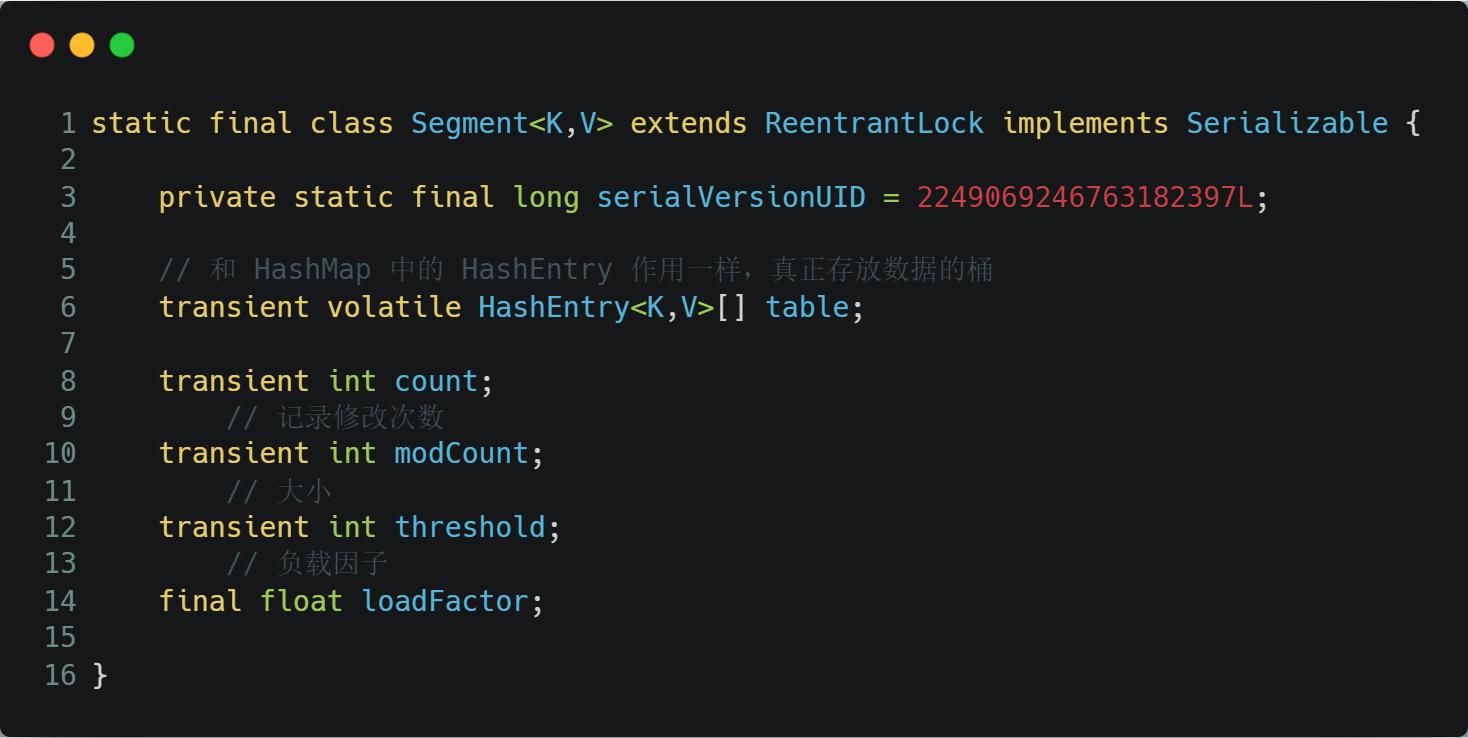Click the yellow minimize dot

click(x=82, y=45)
